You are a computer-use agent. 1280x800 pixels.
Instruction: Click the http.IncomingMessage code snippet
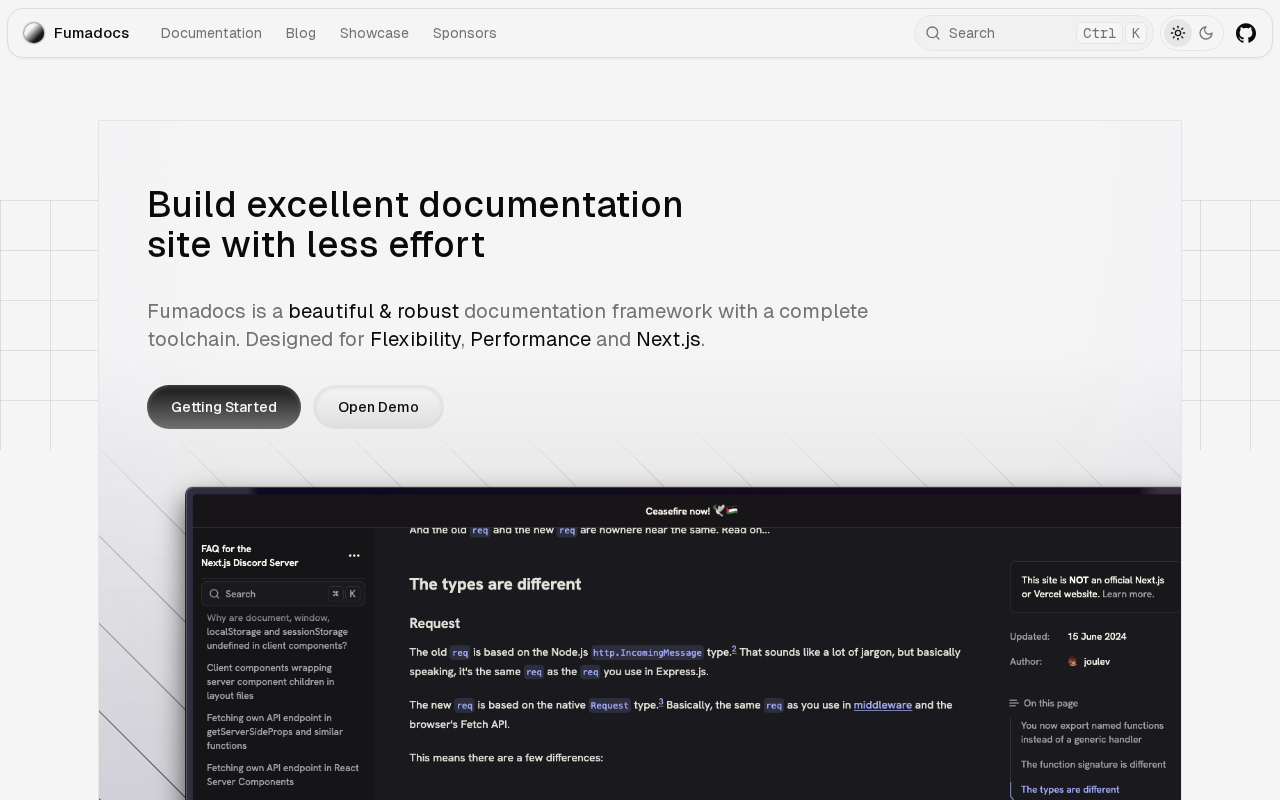click(648, 653)
